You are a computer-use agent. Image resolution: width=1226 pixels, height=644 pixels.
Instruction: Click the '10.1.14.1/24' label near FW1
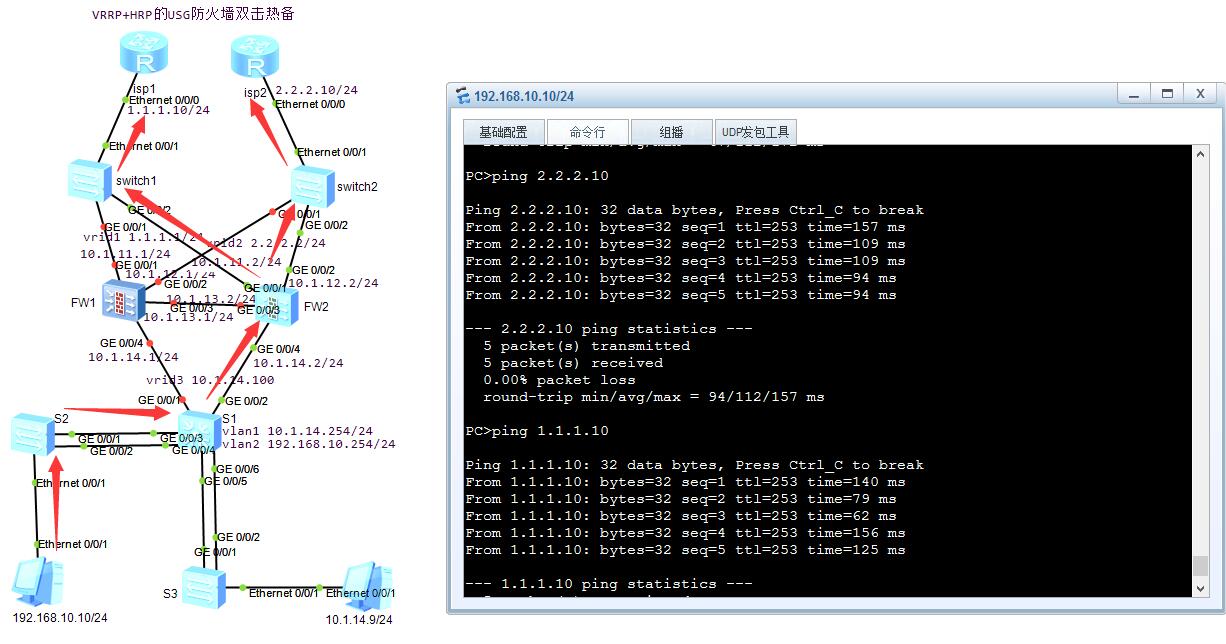[133, 356]
